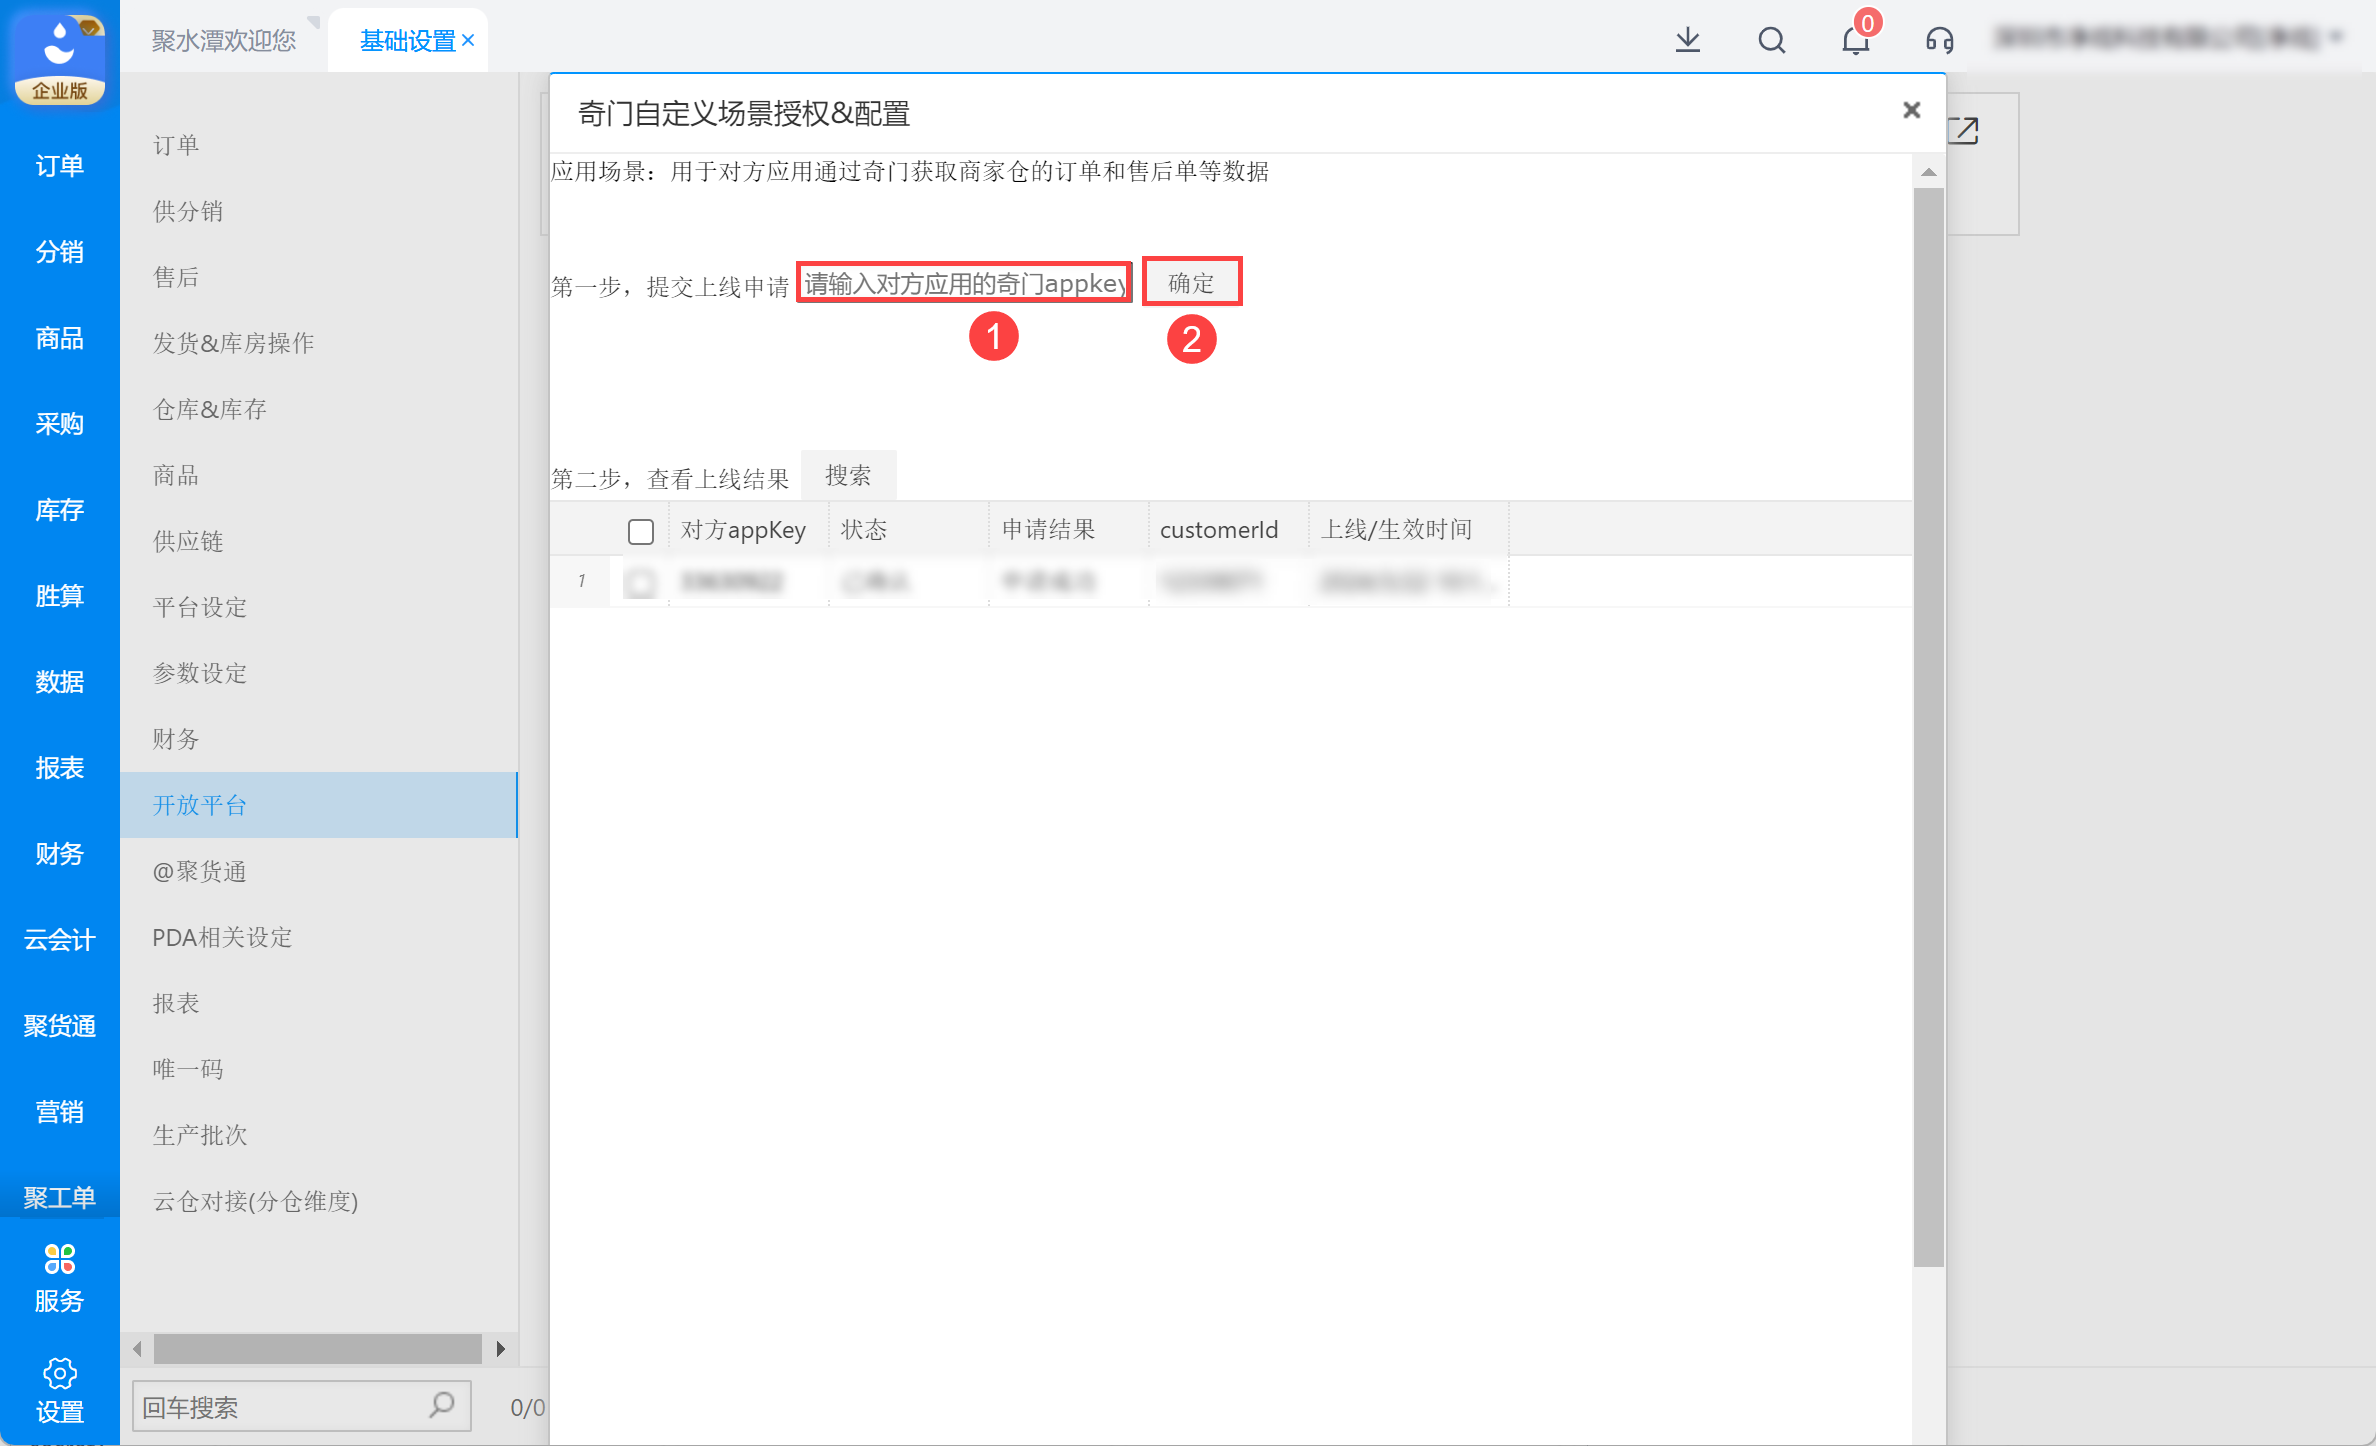
Task: Open 订单 in the blue sidebar
Action: [x=59, y=166]
